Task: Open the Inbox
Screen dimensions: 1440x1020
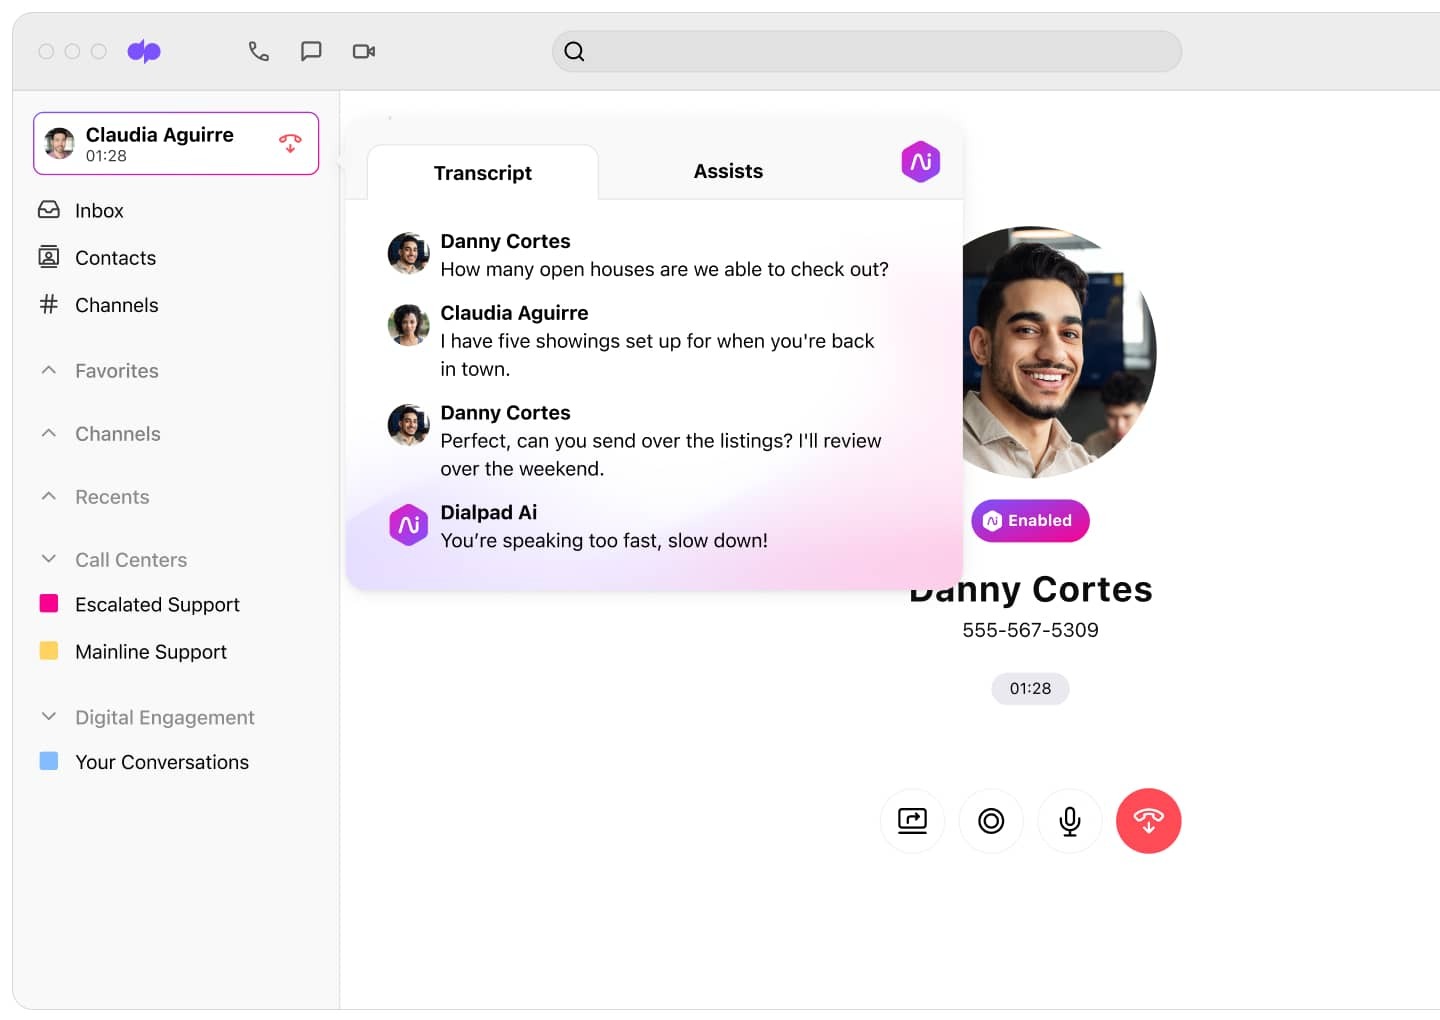Action: click(97, 210)
